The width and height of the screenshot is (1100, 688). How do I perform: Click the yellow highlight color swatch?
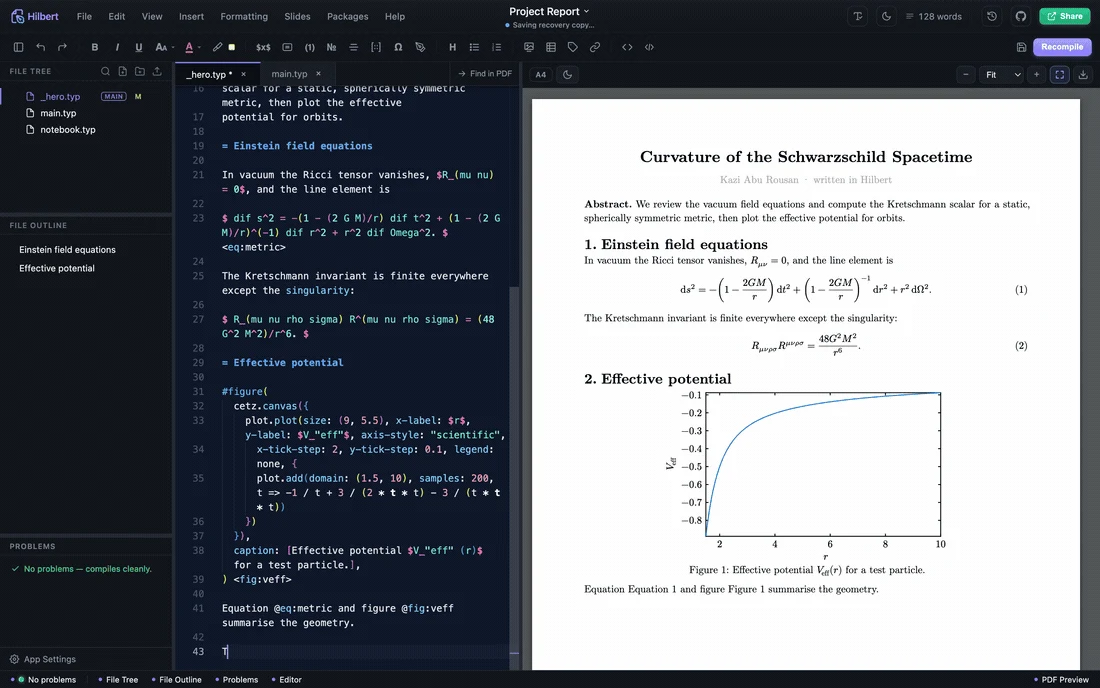(x=232, y=47)
